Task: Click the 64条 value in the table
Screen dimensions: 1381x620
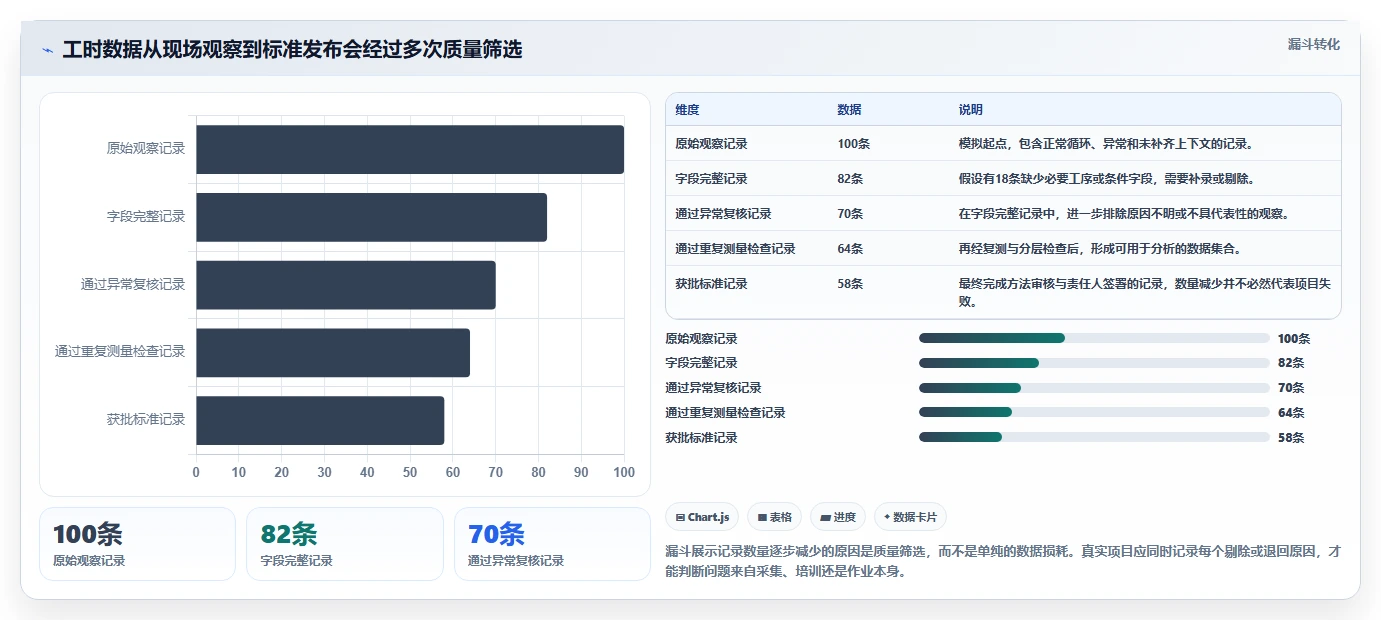Action: (850, 249)
